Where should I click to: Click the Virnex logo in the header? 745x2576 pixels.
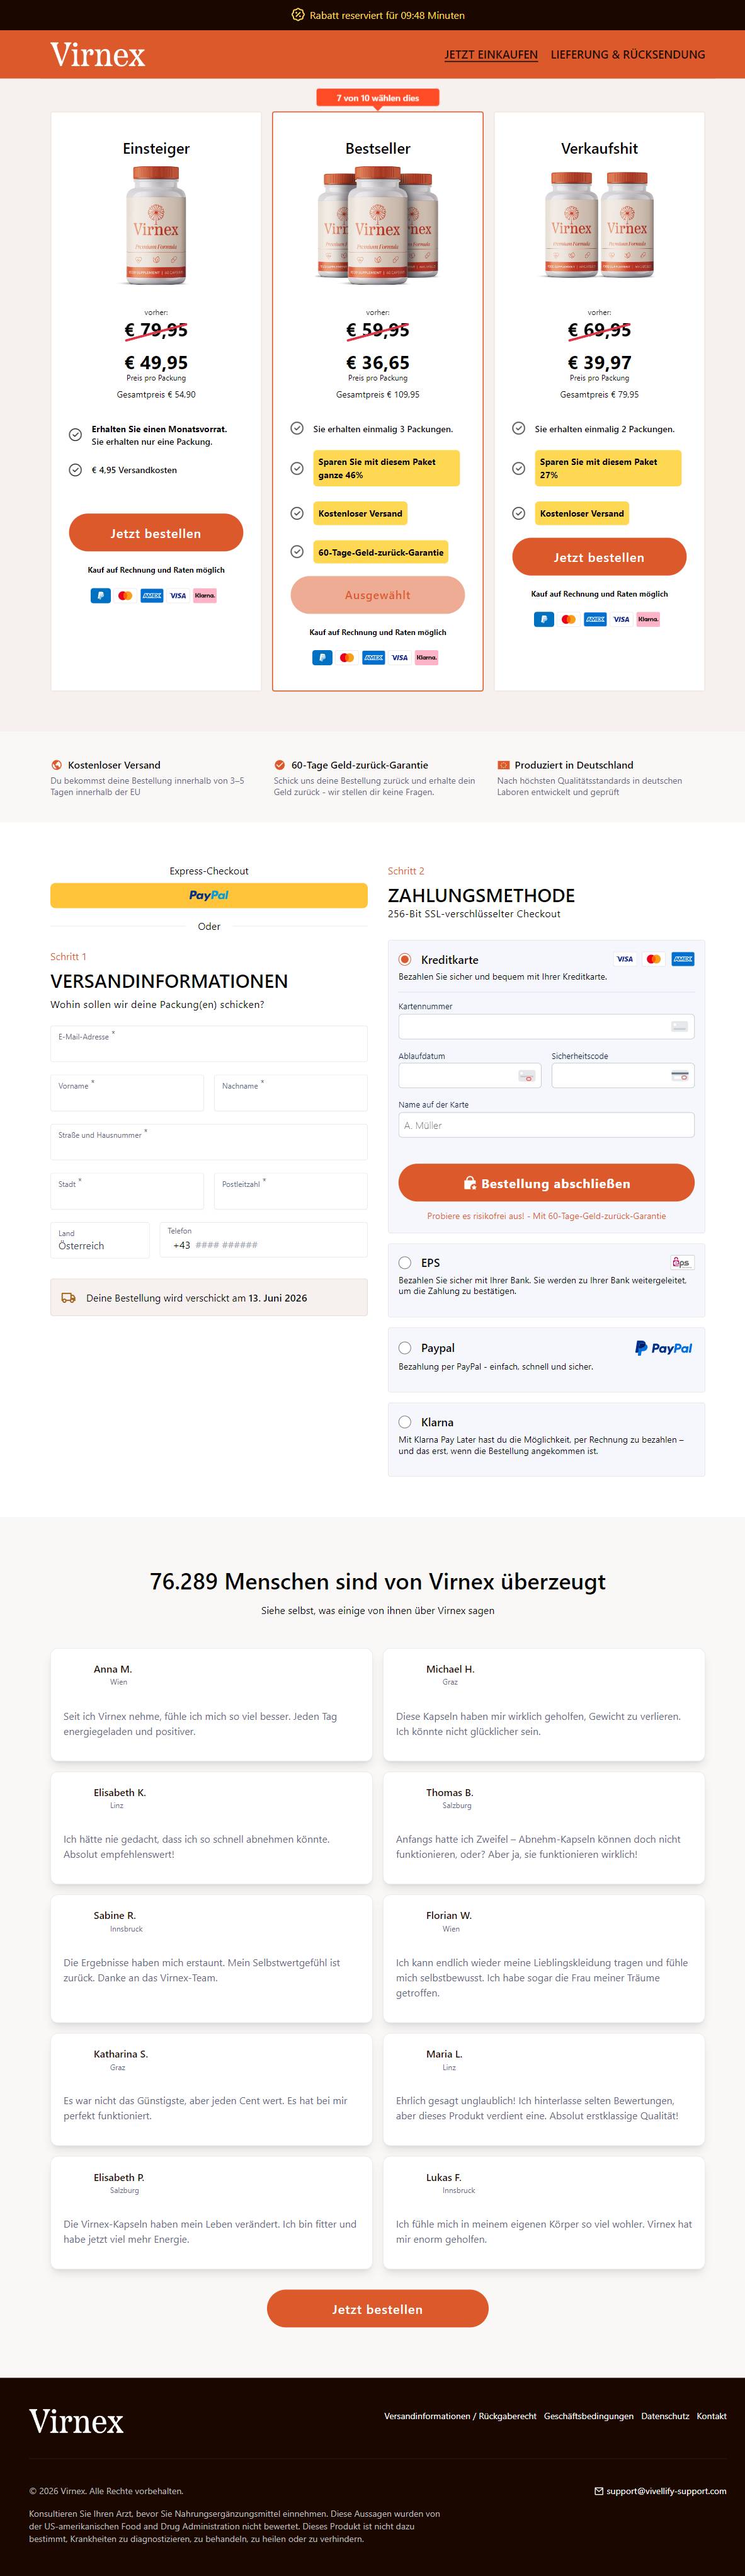(98, 55)
